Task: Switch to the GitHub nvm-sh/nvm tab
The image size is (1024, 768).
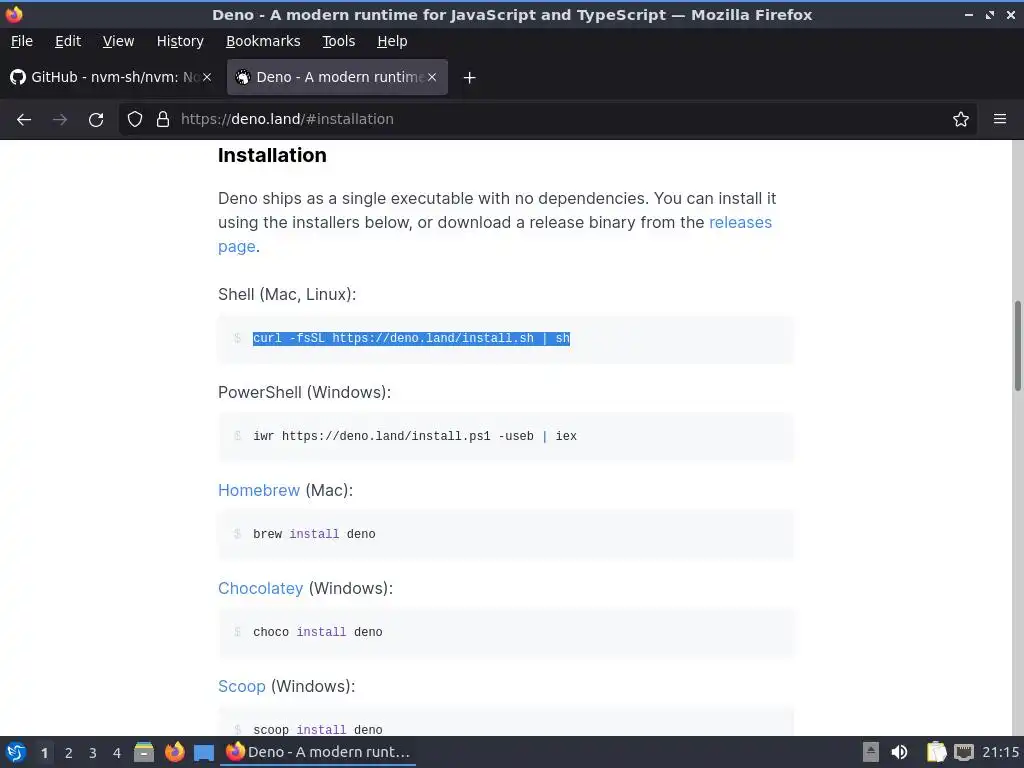Action: click(112, 77)
